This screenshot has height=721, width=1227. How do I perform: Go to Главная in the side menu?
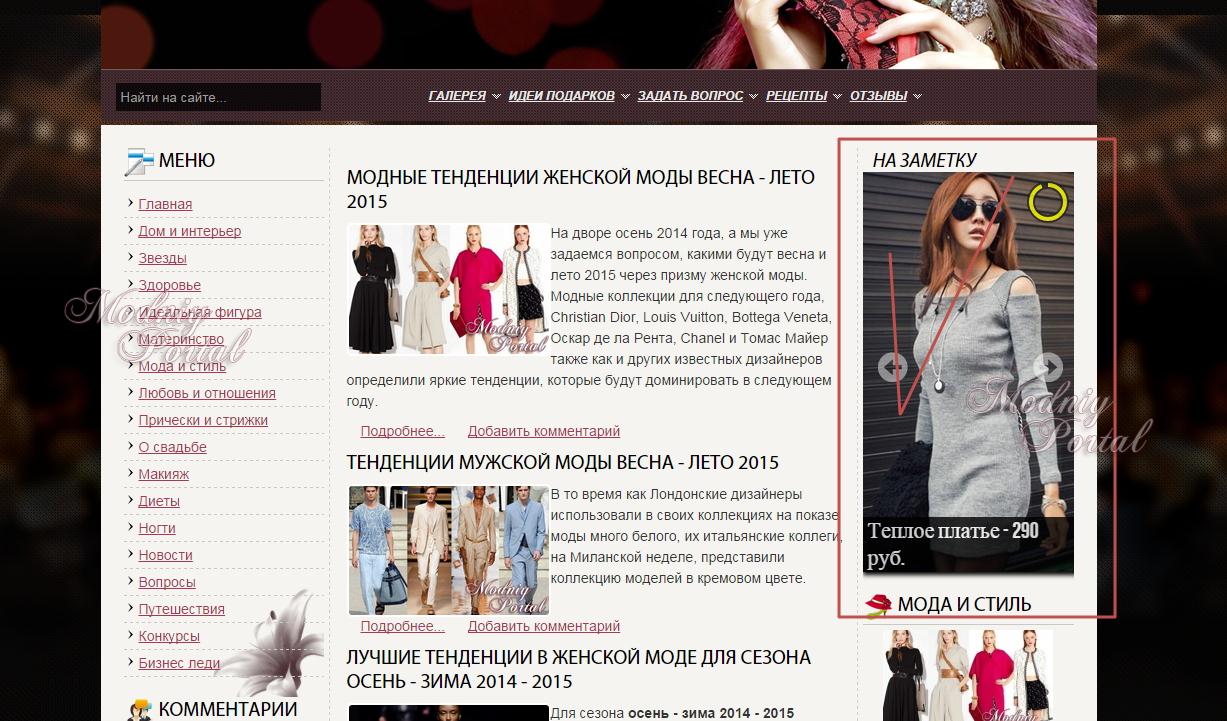click(165, 204)
